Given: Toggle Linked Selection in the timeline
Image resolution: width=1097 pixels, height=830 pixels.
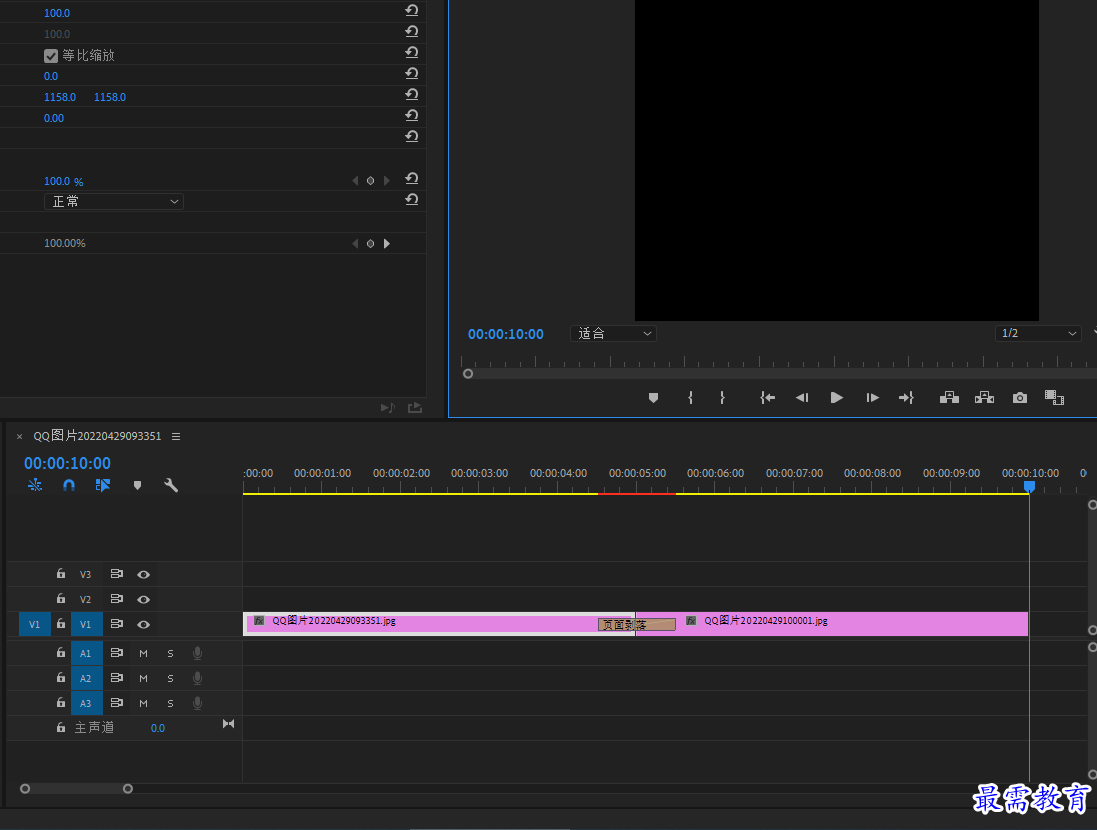Looking at the screenshot, I should [103, 484].
